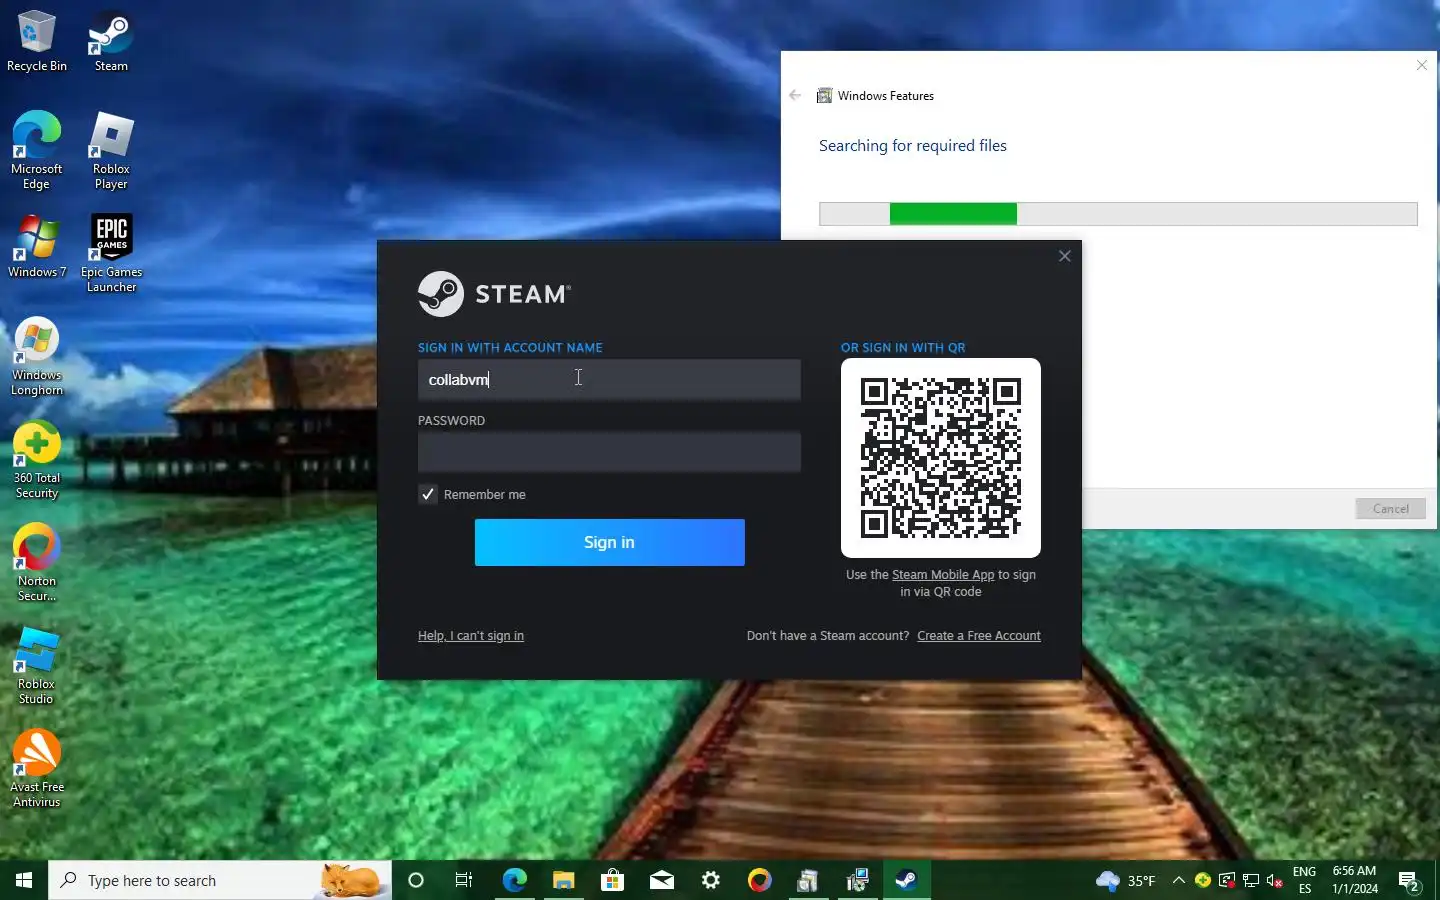Open Roblox Player desktop shortcut
The width and height of the screenshot is (1440, 900).
pyautogui.click(x=111, y=150)
